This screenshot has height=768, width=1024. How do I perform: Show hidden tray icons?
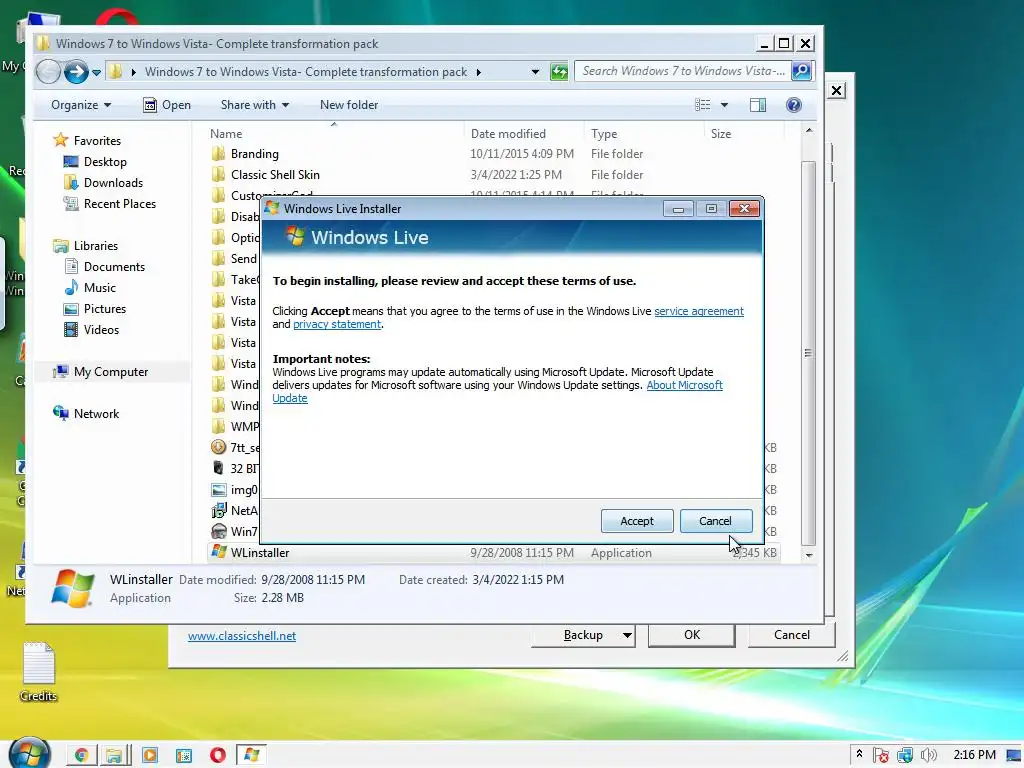(x=859, y=754)
